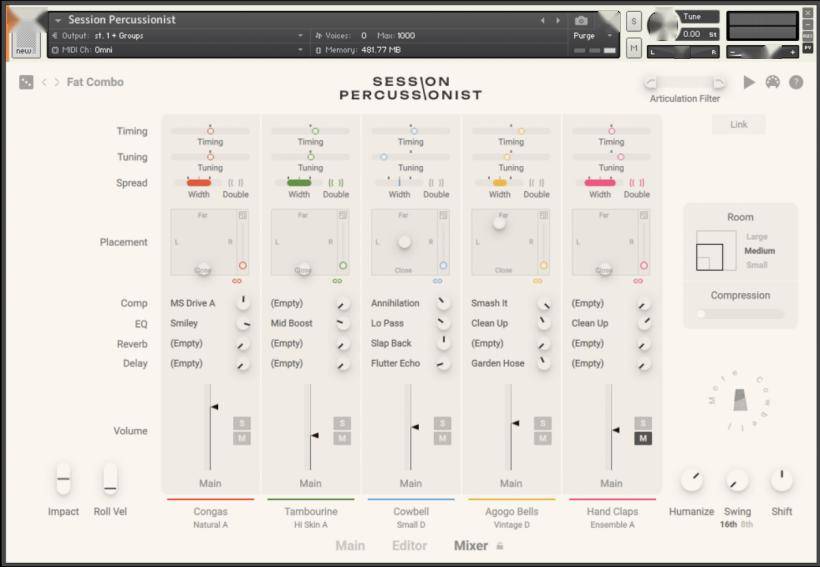Click the MIDI controller icon next to play
This screenshot has width=820, height=567.
773,82
